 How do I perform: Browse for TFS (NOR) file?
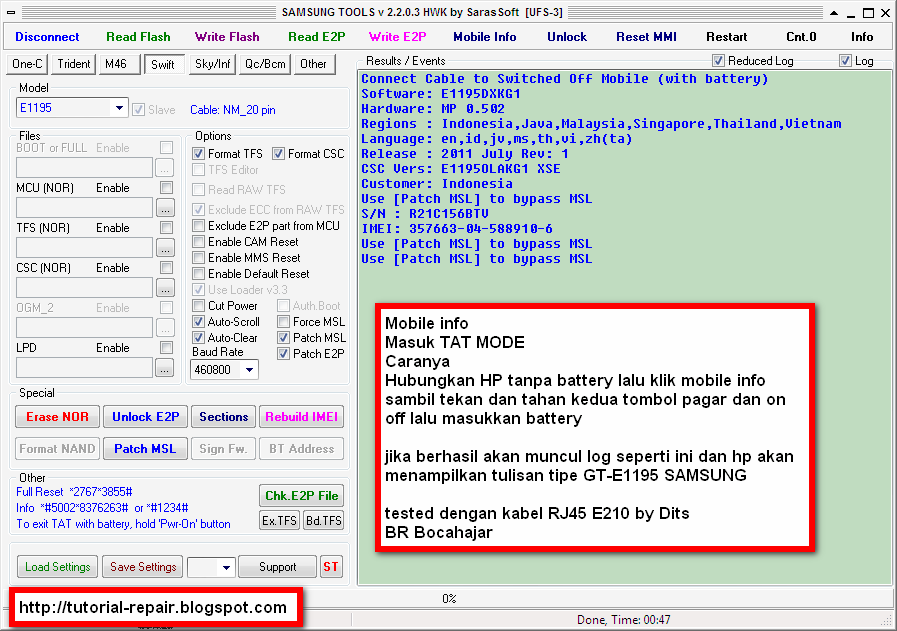[x=165, y=249]
